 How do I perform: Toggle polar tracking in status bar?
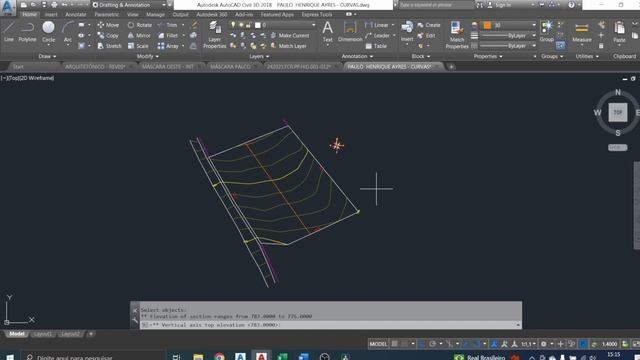[x=433, y=344]
